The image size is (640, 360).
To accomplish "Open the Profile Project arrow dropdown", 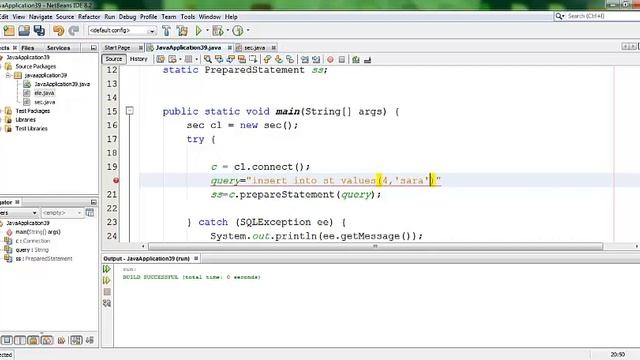I will [248, 31].
